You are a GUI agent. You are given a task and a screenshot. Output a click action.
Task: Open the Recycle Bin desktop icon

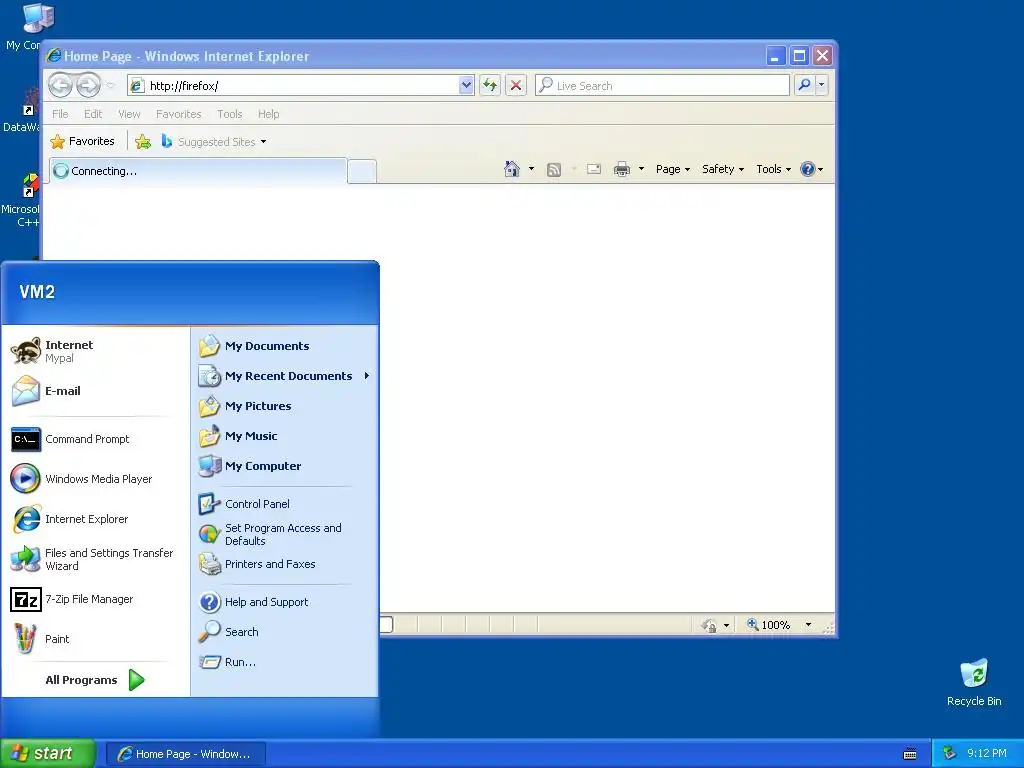coord(974,682)
